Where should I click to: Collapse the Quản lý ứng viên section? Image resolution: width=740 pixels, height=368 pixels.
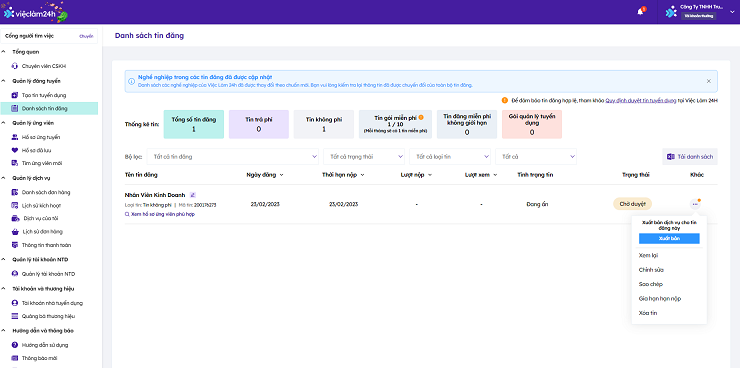pyautogui.click(x=4, y=123)
